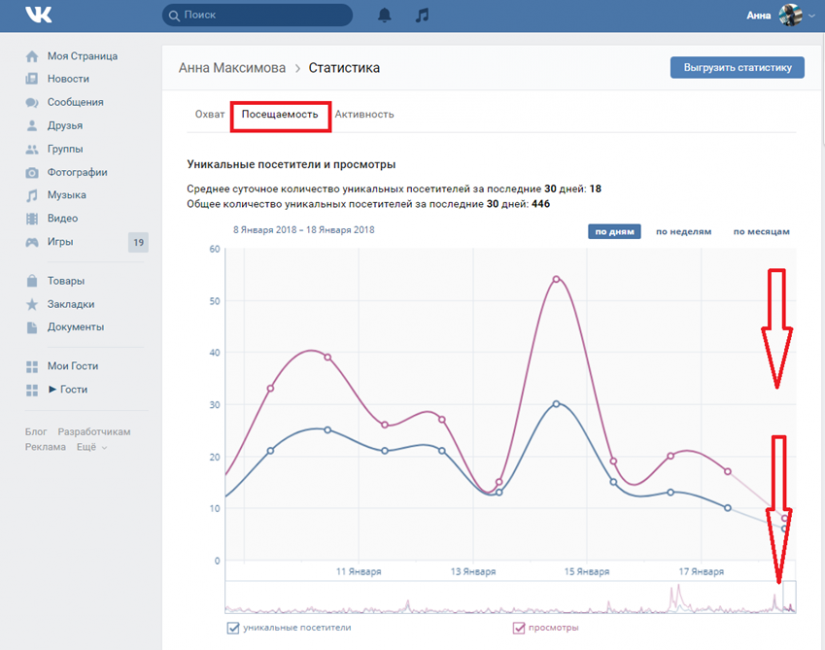Image resolution: width=825 pixels, height=650 pixels.
Task: Toggle the уникальные посетители checkbox
Action: (234, 628)
